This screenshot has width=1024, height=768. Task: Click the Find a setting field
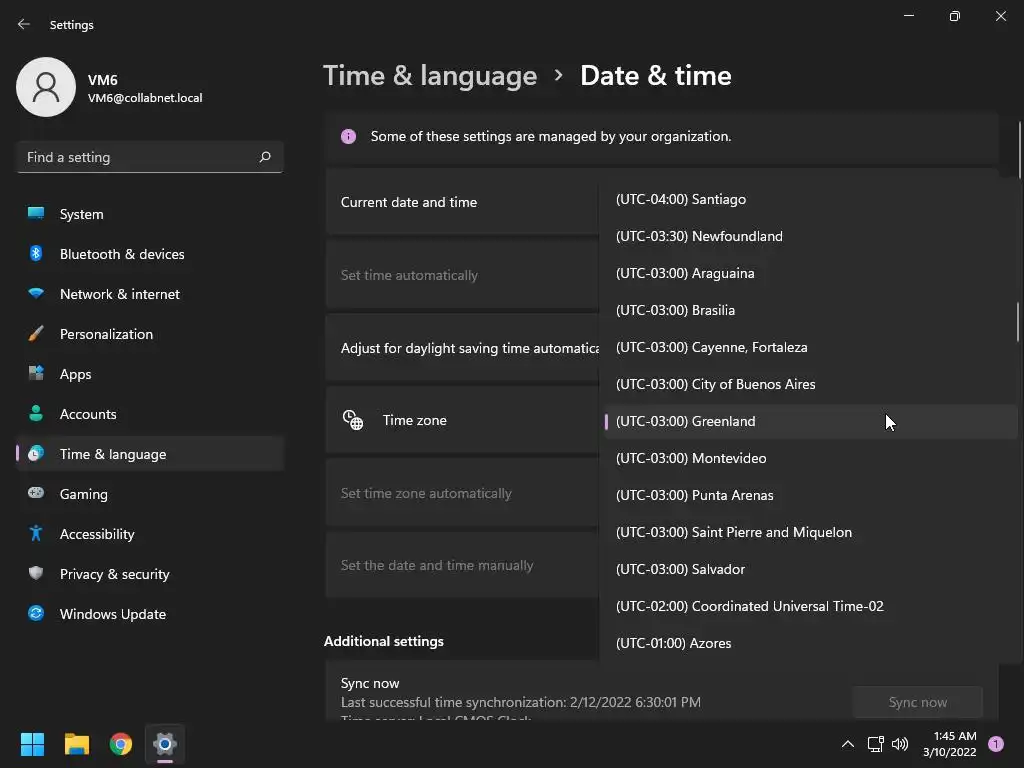[150, 157]
